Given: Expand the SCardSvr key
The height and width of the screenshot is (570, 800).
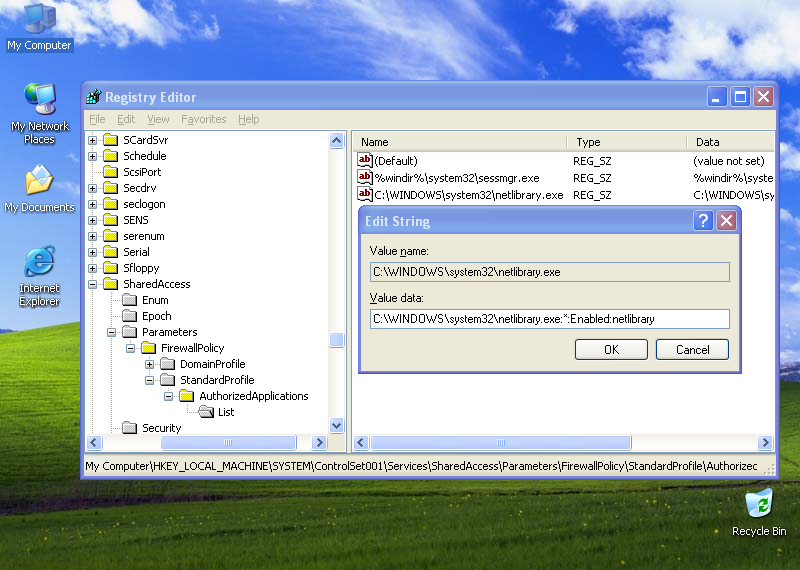Looking at the screenshot, I should tap(92, 140).
